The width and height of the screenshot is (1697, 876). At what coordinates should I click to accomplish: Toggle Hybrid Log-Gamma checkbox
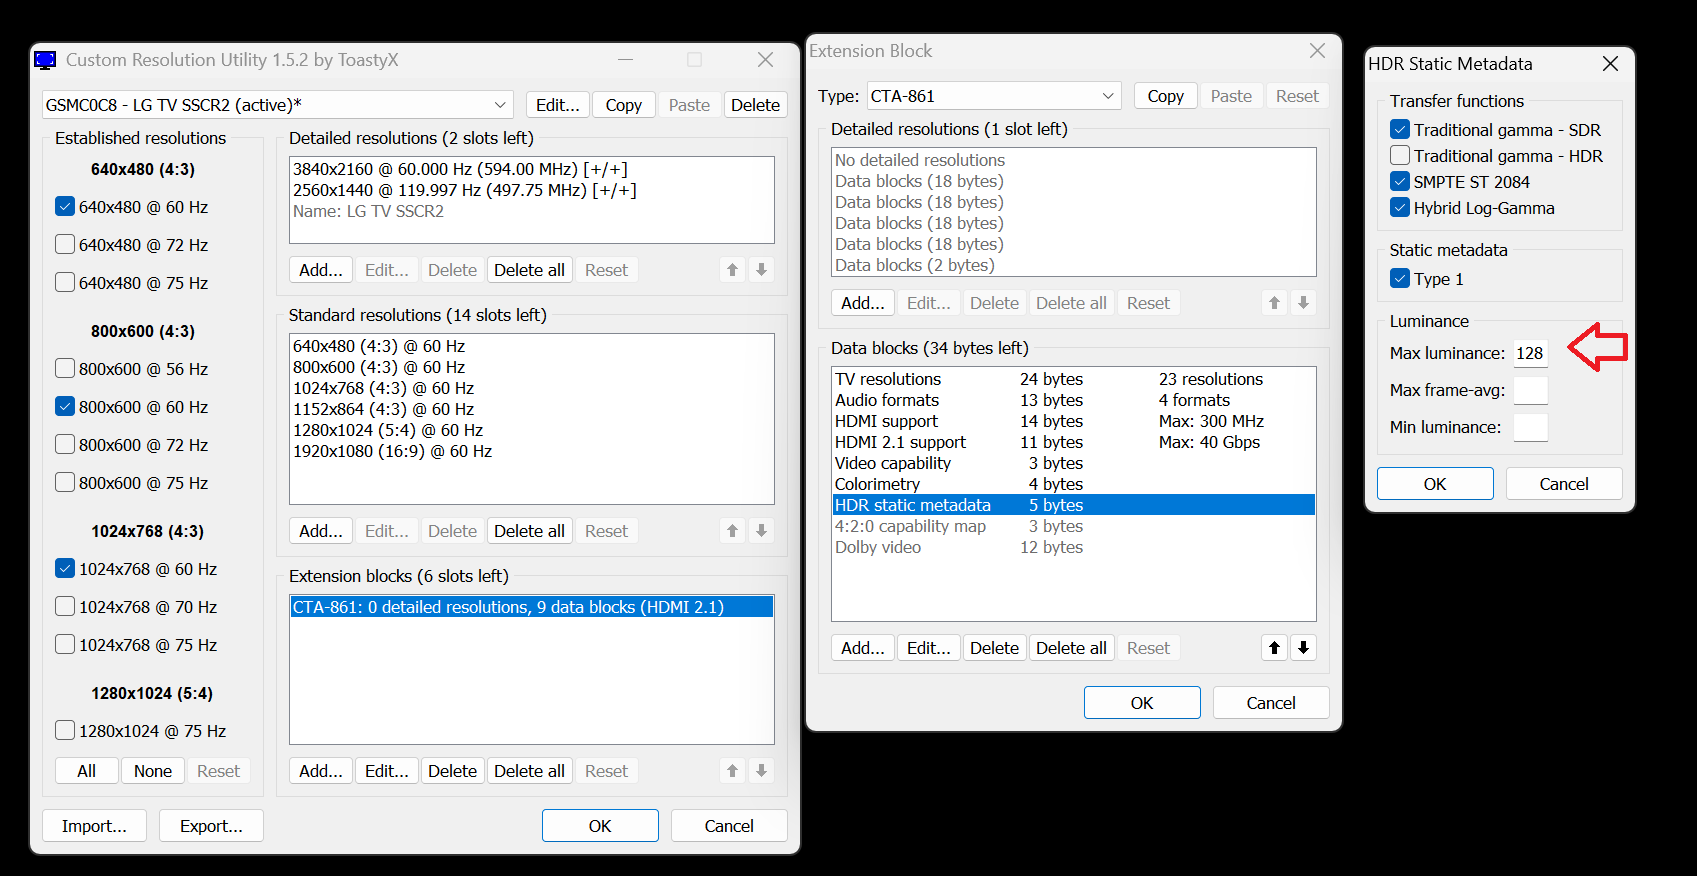click(x=1400, y=208)
